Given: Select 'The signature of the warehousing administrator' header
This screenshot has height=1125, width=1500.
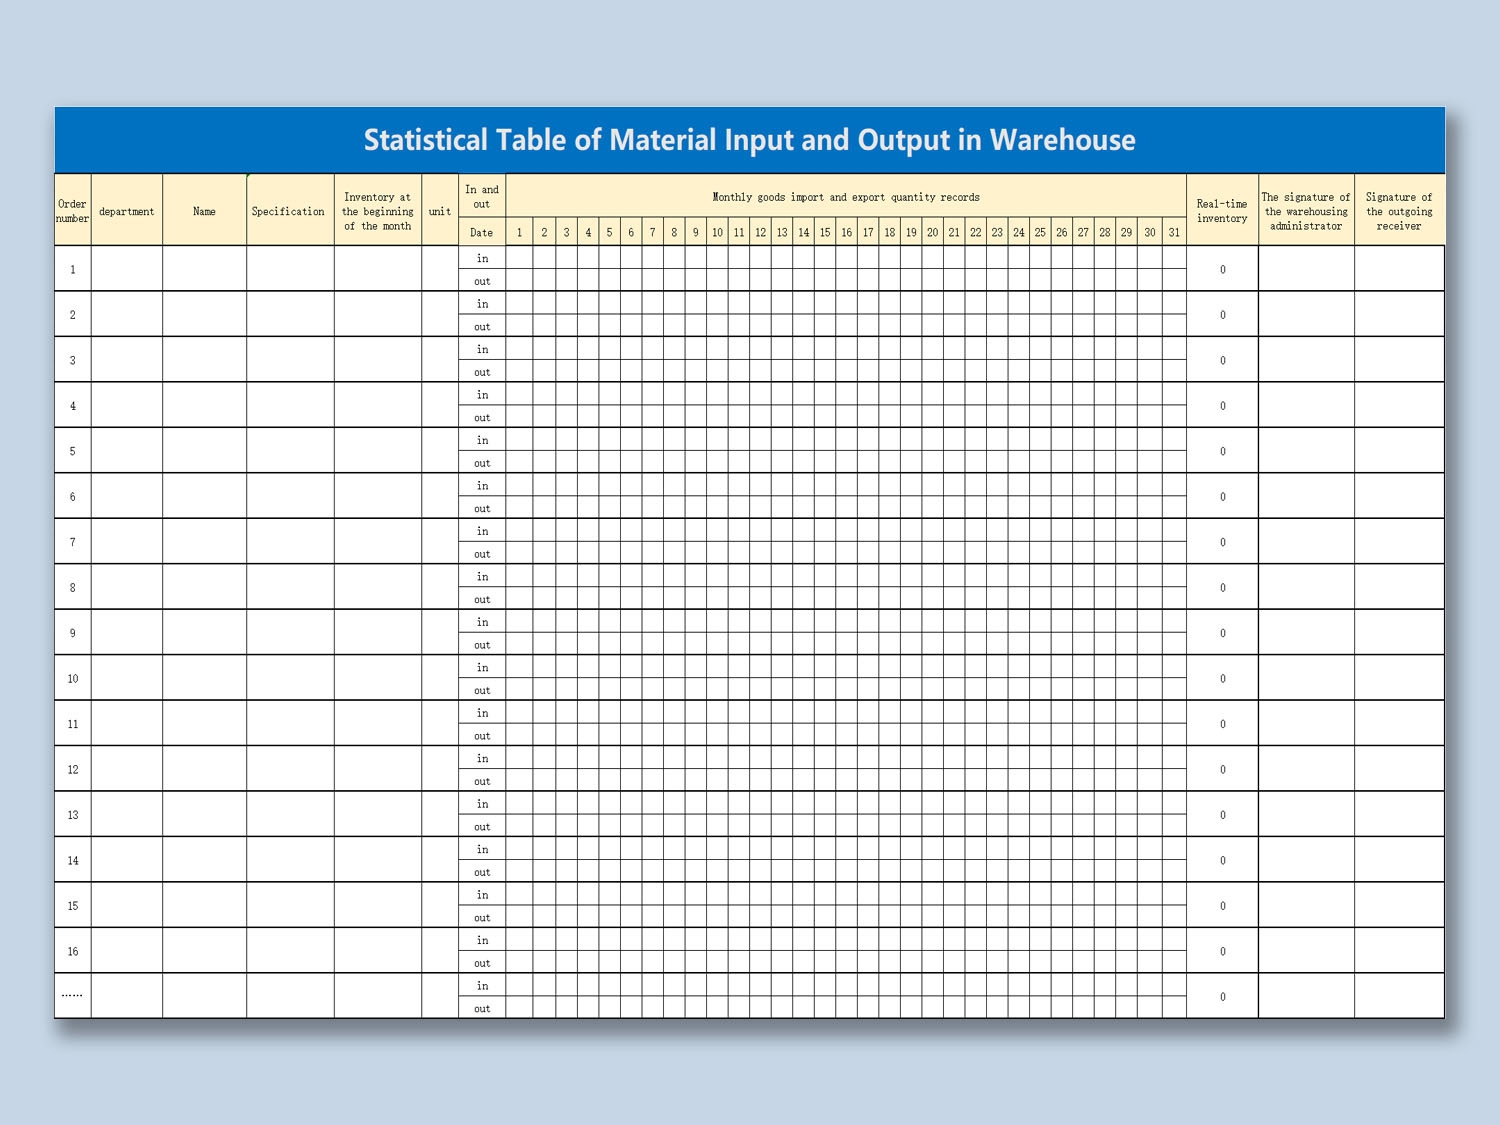Looking at the screenshot, I should pos(1306,210).
